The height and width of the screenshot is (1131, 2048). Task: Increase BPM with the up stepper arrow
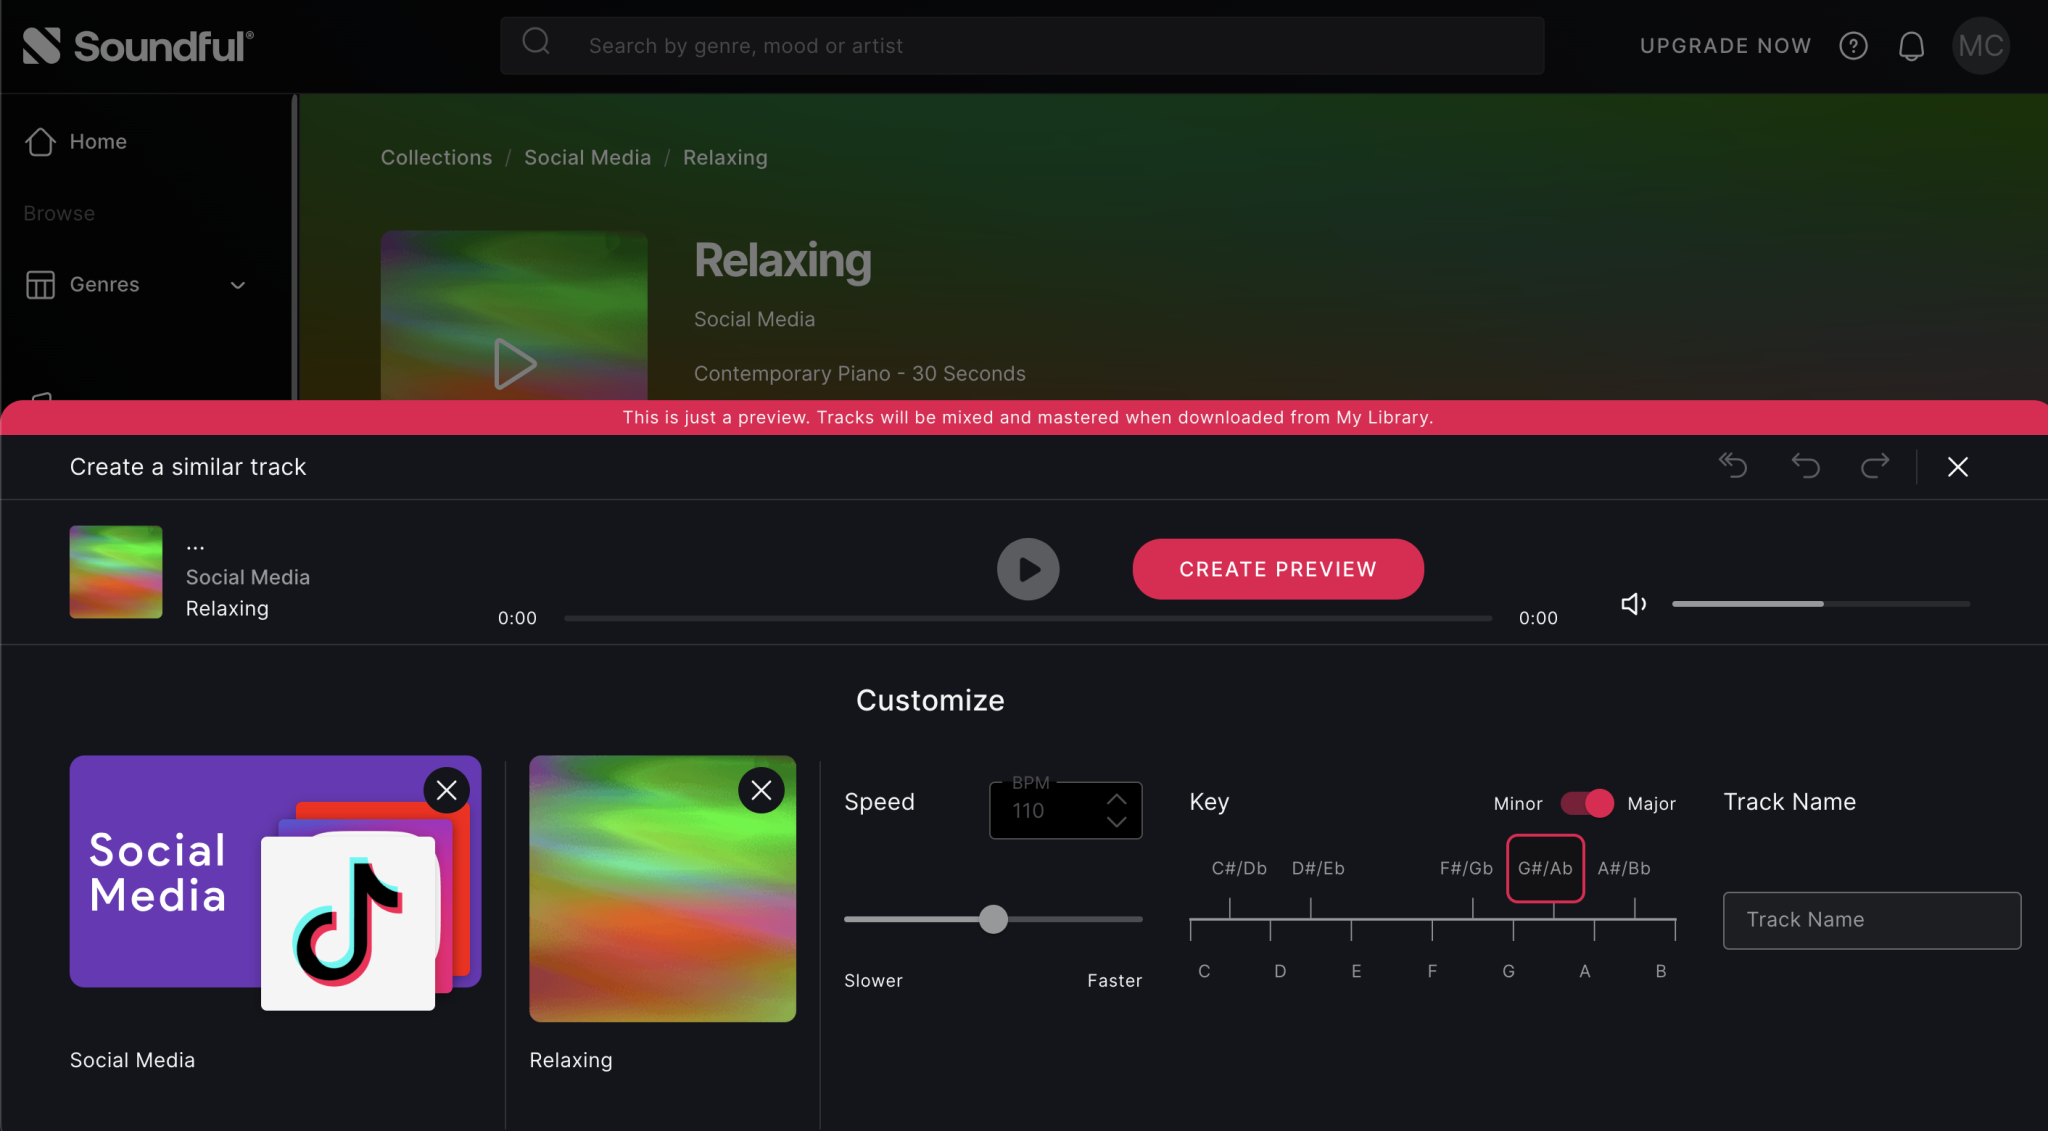[x=1116, y=799]
